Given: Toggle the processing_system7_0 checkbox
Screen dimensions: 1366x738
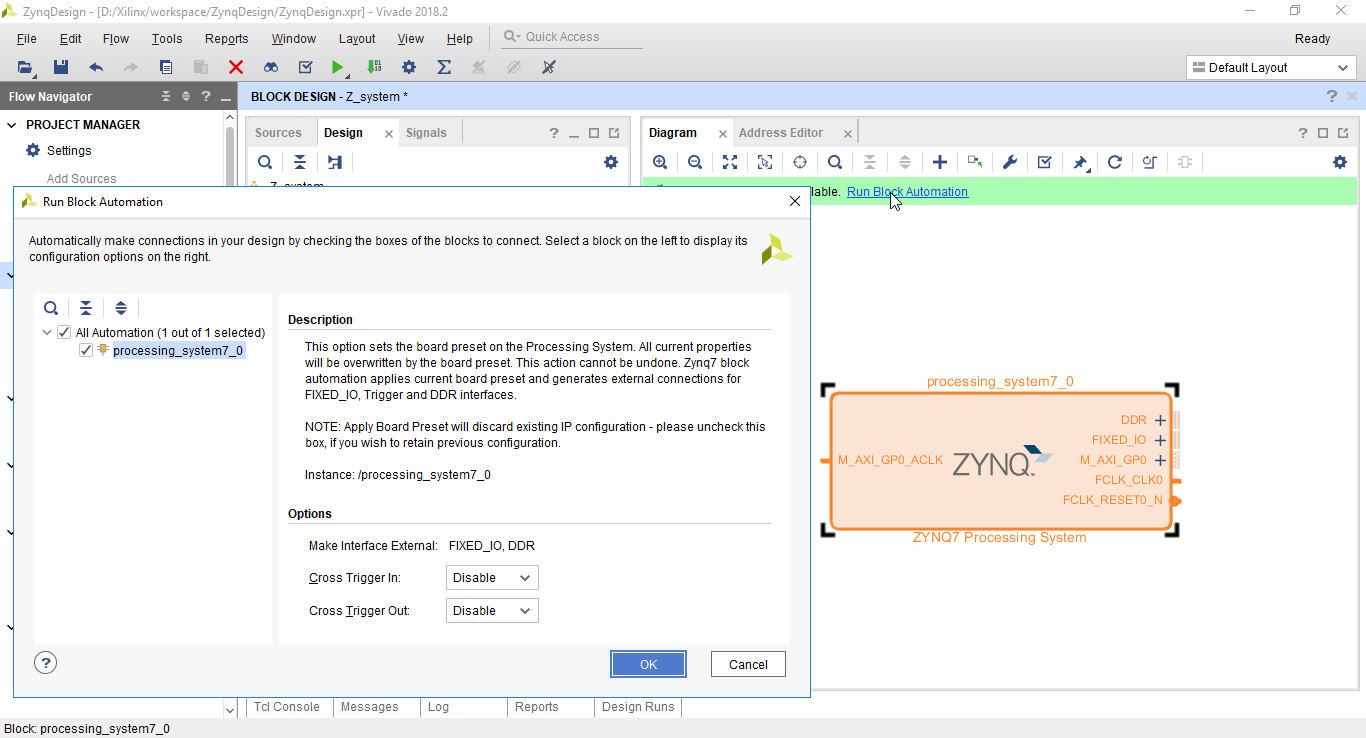Looking at the screenshot, I should (86, 350).
